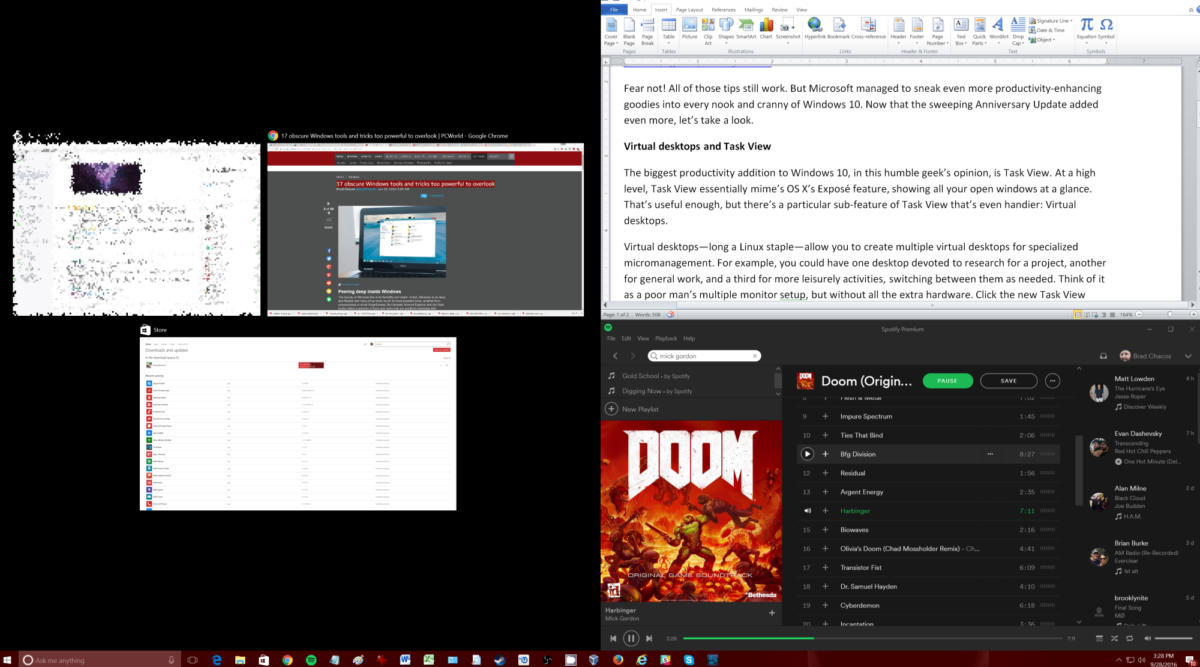Open Quick Parts in Word ribbon

tap(979, 31)
